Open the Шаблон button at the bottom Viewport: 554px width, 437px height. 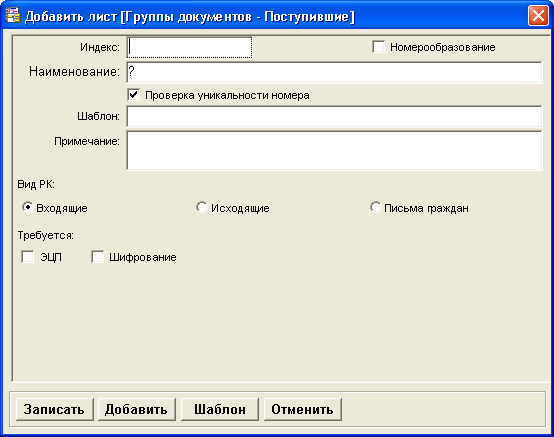pos(220,409)
